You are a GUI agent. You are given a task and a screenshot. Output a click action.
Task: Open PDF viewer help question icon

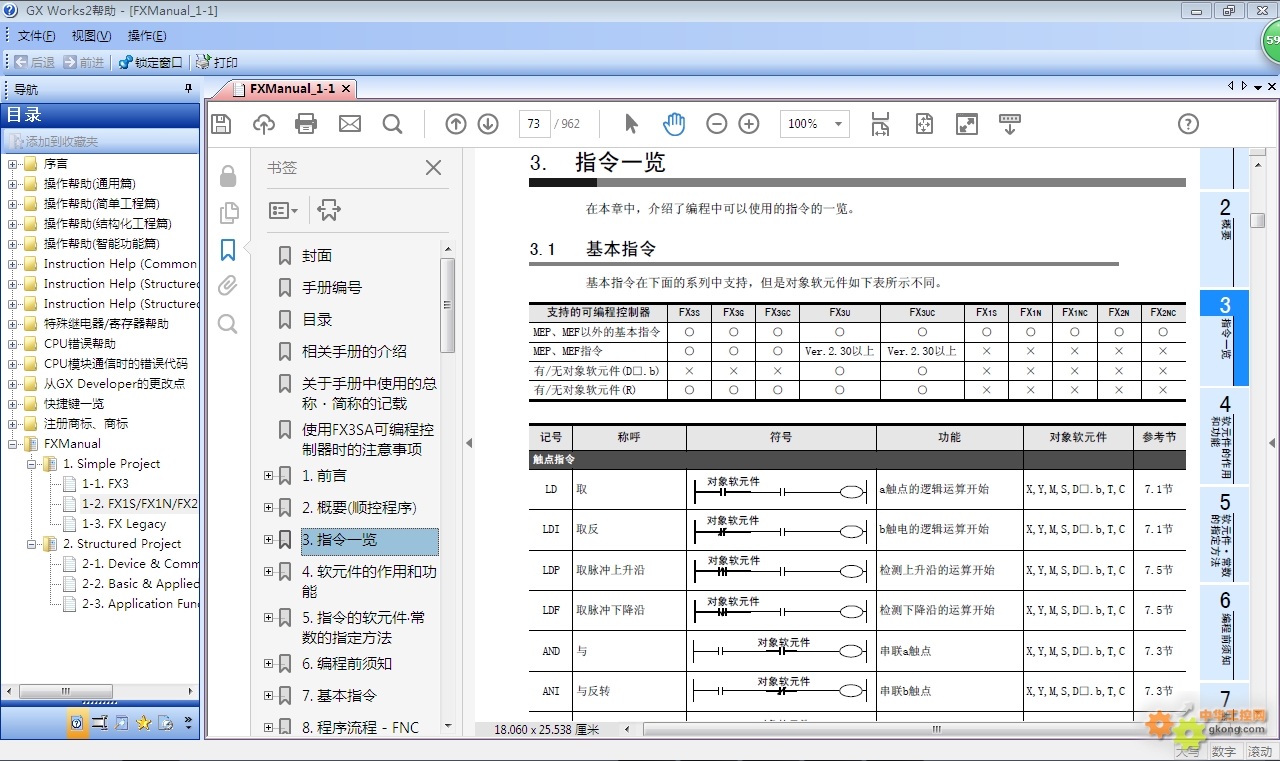[x=1188, y=124]
